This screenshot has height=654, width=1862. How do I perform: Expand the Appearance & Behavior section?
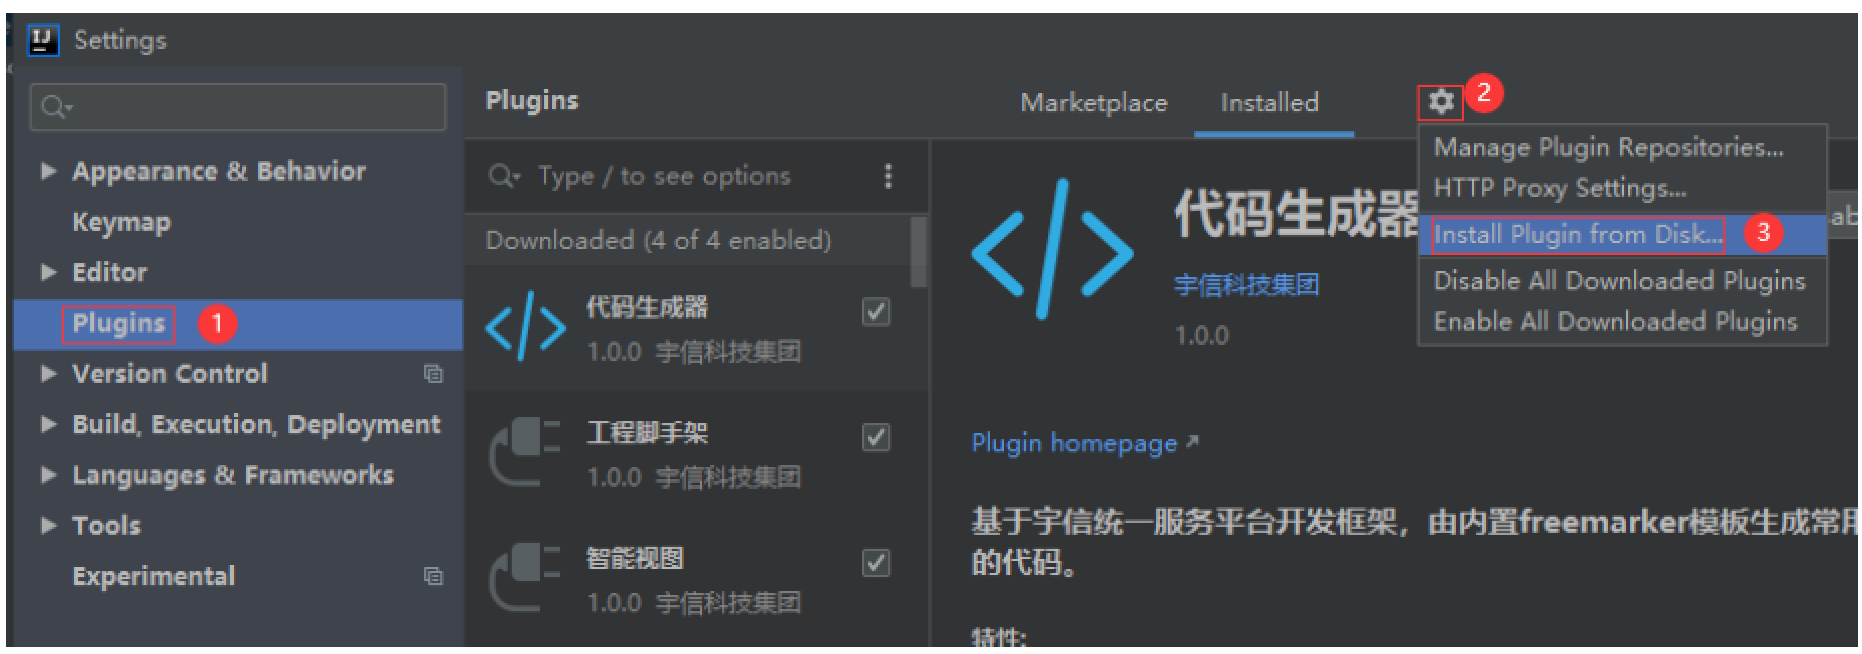tap(48, 171)
